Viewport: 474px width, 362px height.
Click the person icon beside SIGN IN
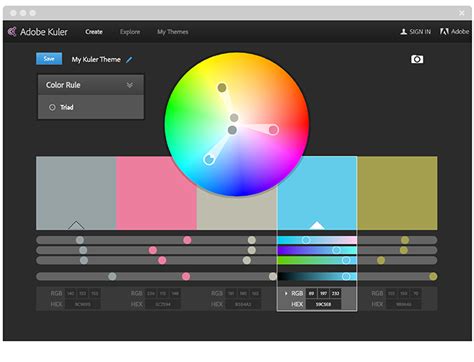pos(403,32)
